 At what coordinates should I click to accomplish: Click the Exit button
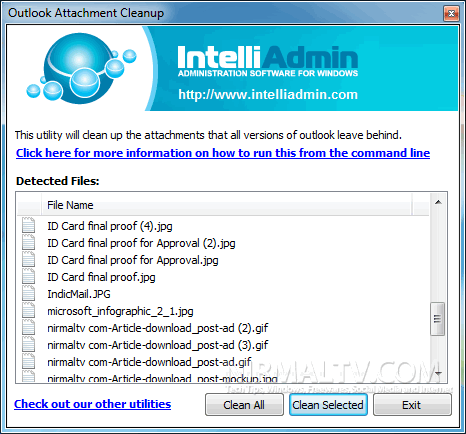(x=412, y=405)
